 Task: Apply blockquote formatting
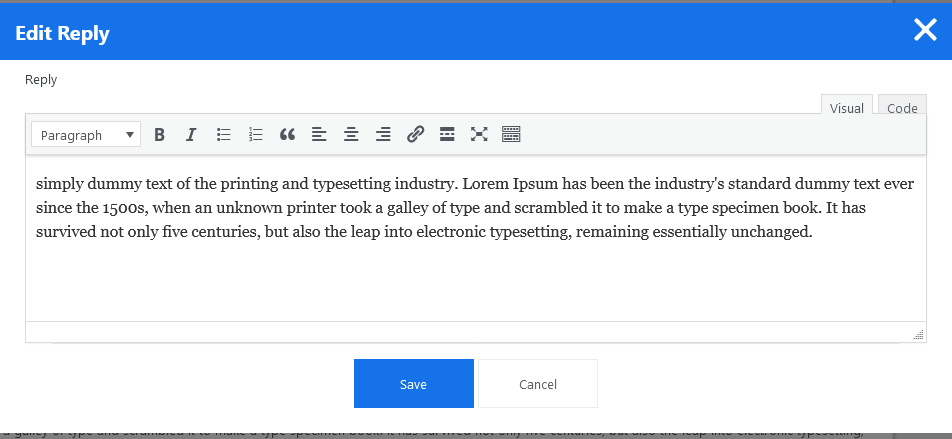(287, 135)
